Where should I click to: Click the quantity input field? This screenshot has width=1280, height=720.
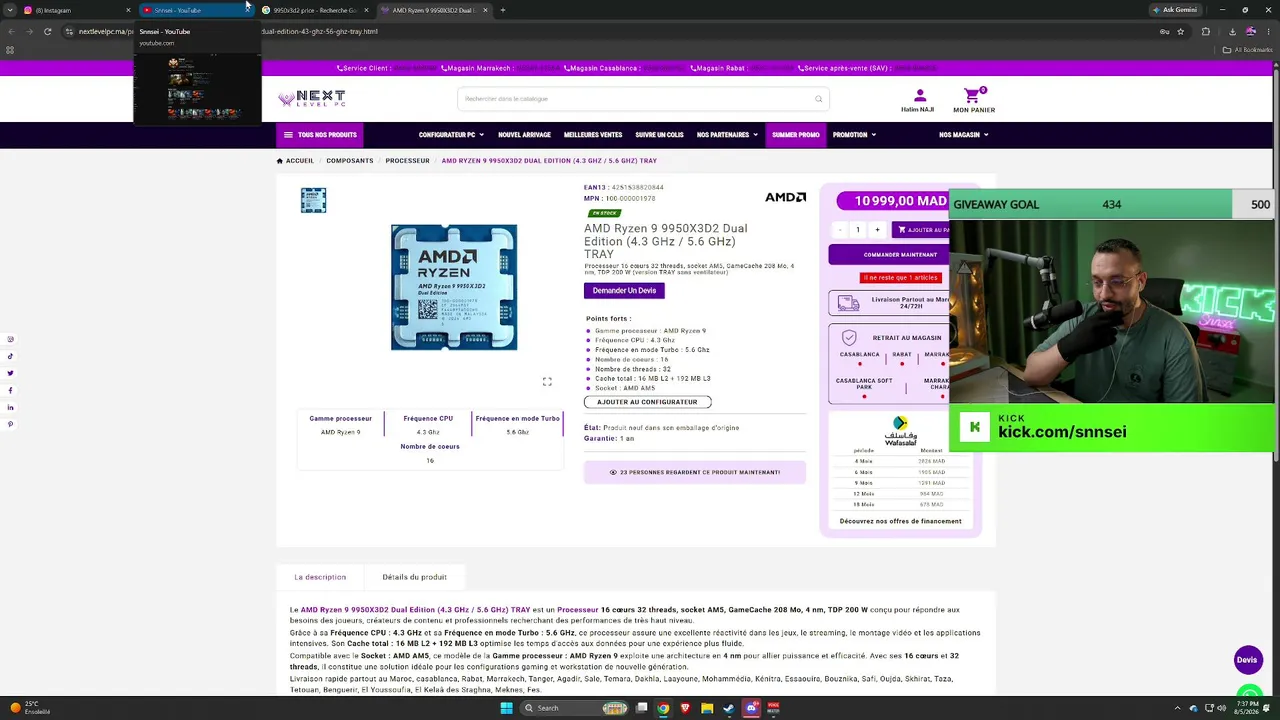click(858, 230)
